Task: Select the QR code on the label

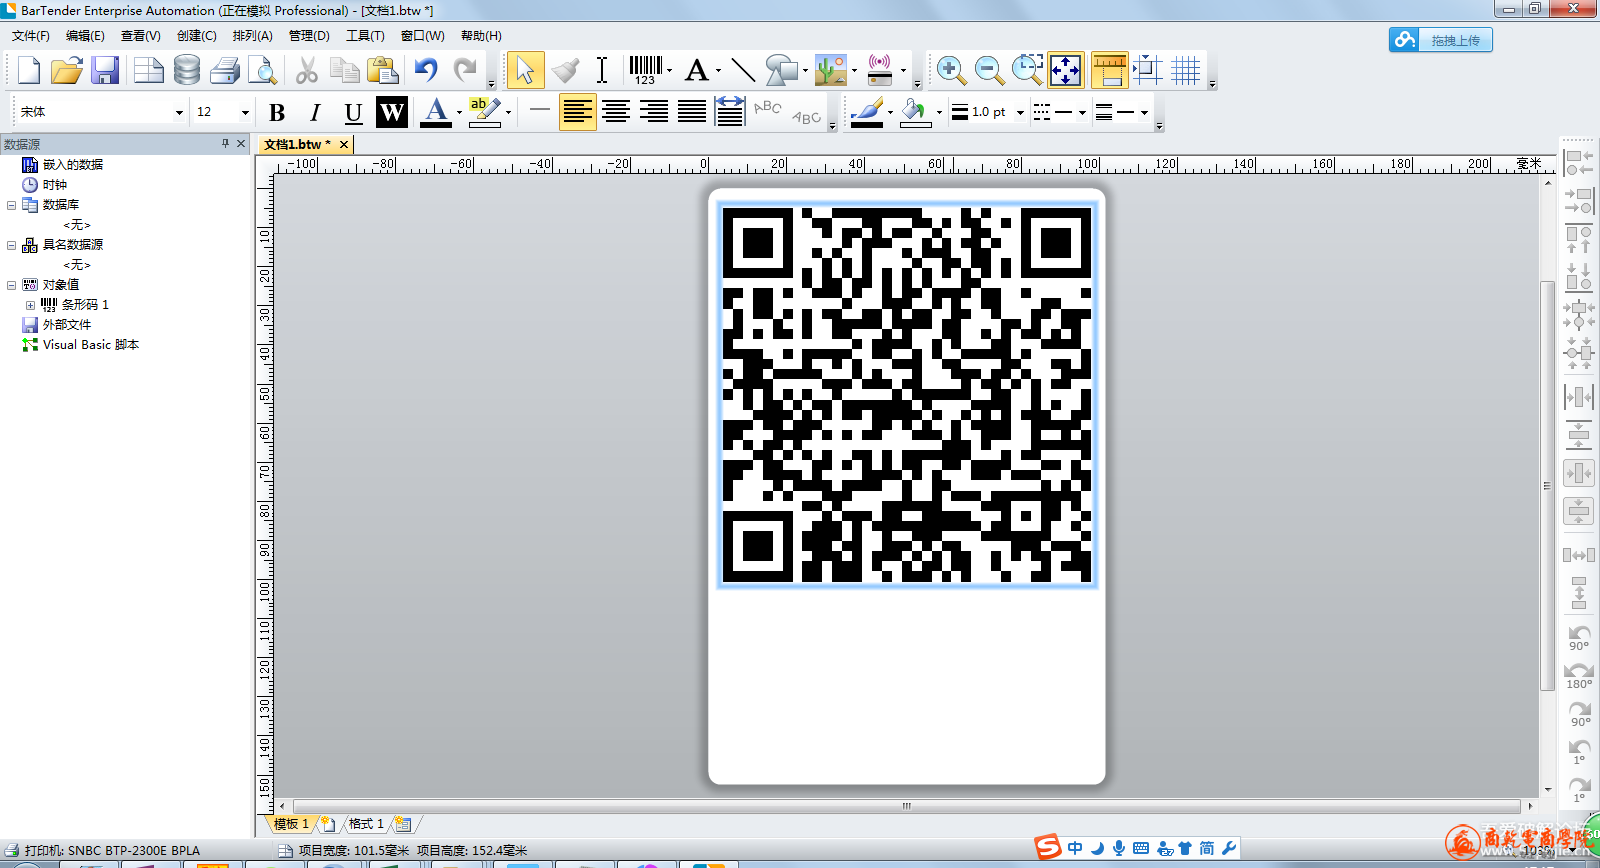Action: (907, 394)
